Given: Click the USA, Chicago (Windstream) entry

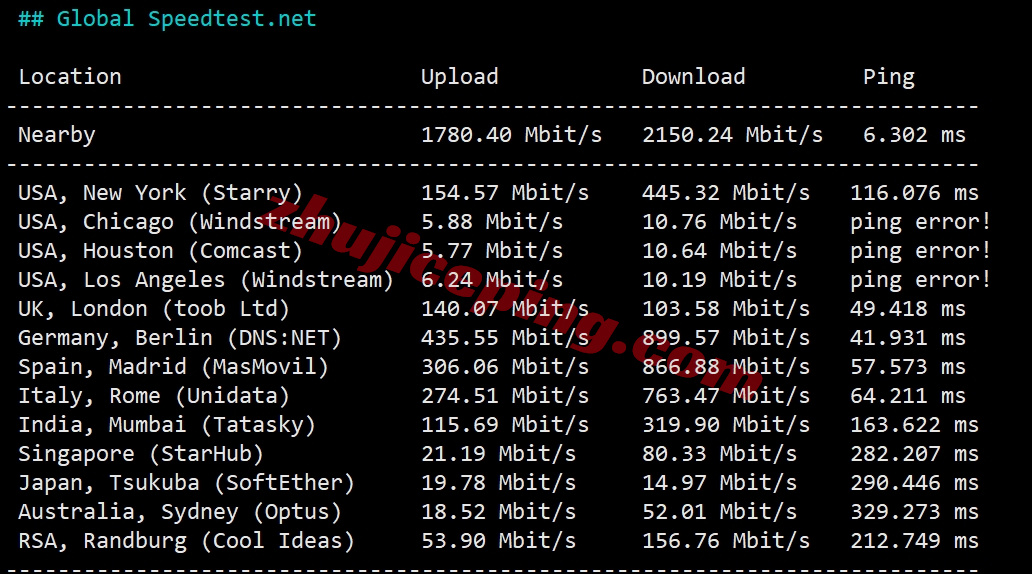Looking at the screenshot, I should (180, 222).
